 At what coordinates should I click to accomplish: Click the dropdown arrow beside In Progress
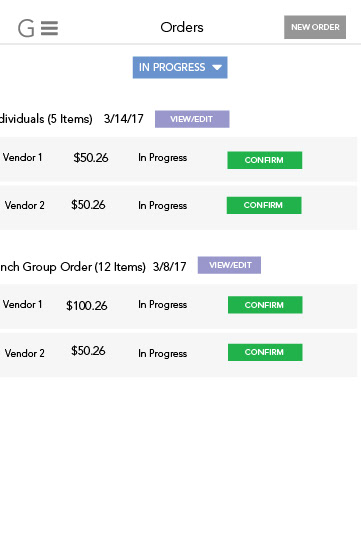(x=217, y=68)
